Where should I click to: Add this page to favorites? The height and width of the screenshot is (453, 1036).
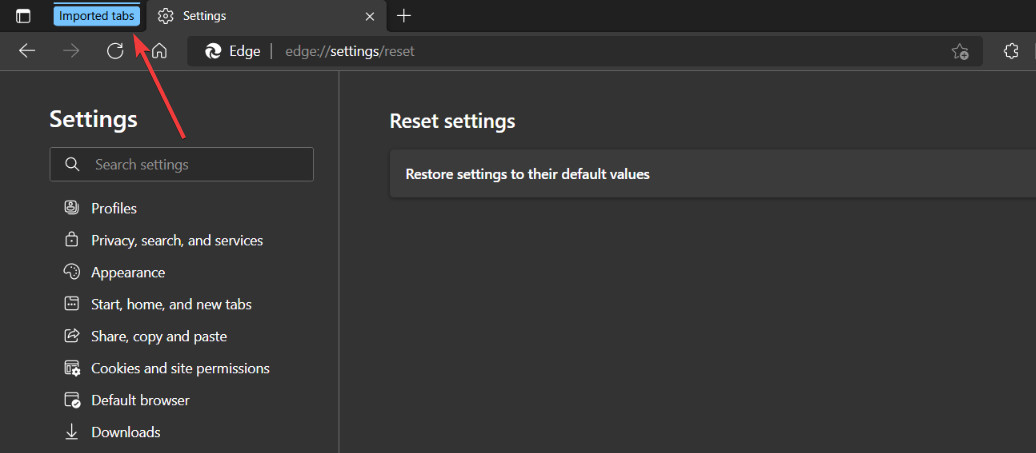(960, 51)
